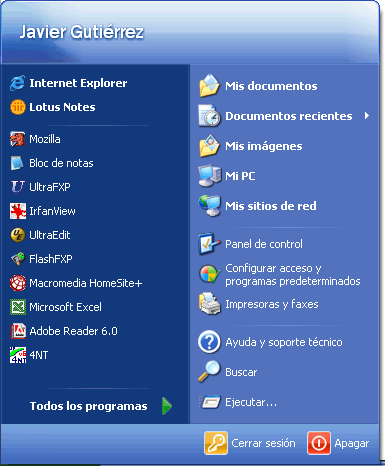Viewport: 385px width, 466px height.
Task: Open Mi PC entry label
Action: [x=240, y=176]
